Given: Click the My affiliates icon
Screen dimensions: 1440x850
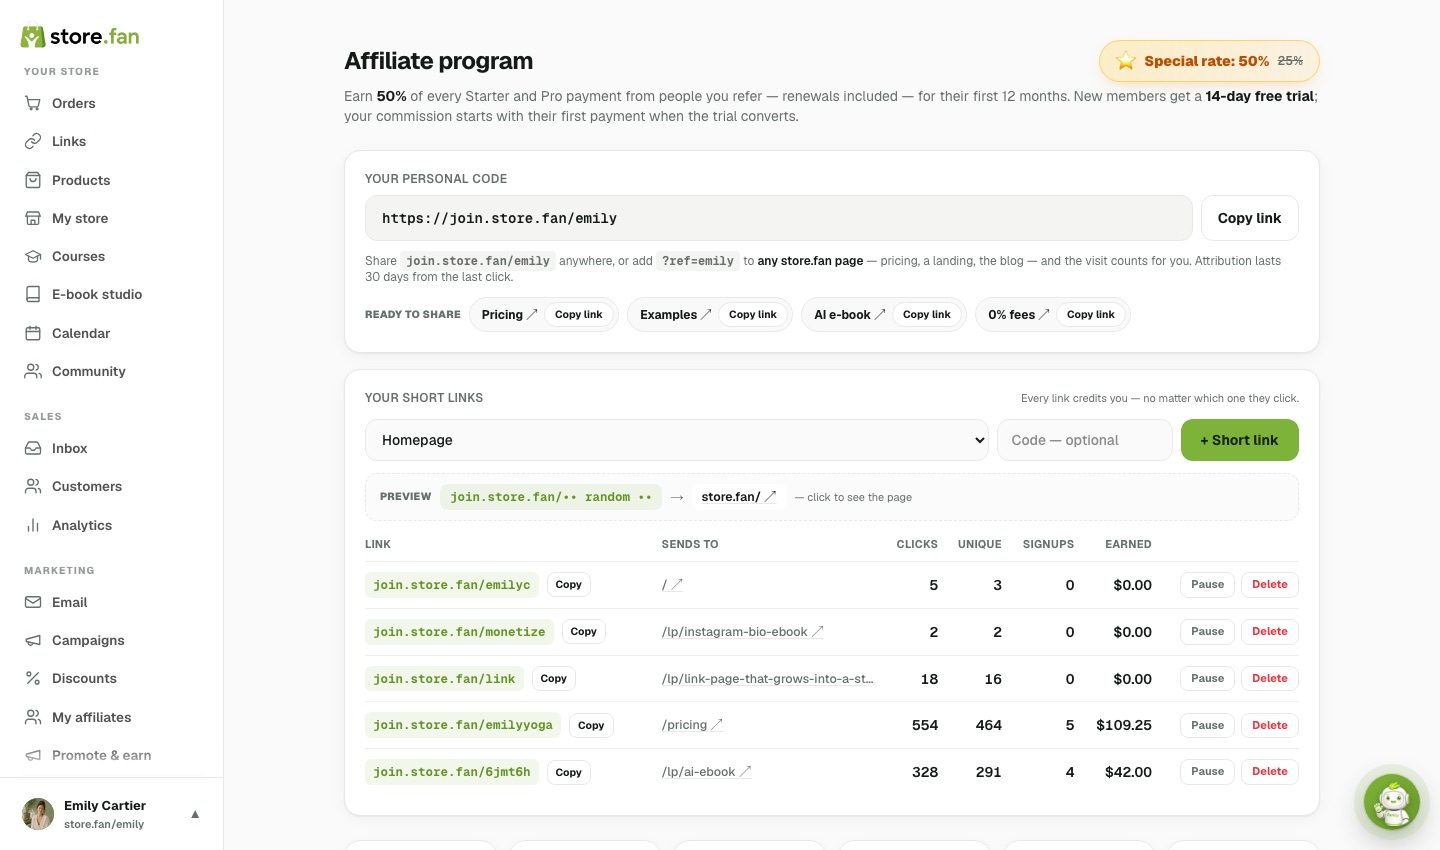Looking at the screenshot, I should (x=33, y=717).
